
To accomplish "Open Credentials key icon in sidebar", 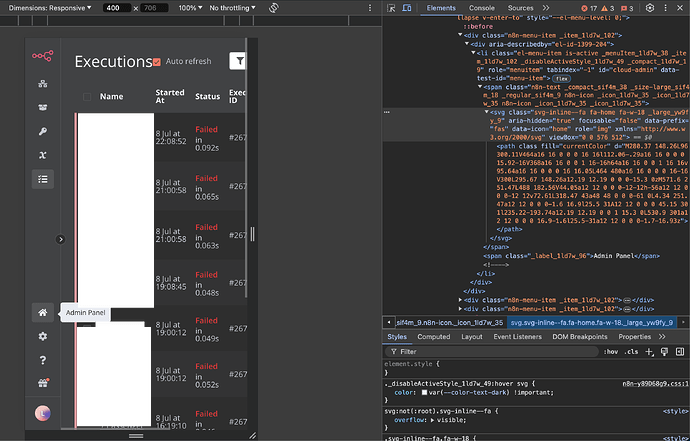I will 43,131.
